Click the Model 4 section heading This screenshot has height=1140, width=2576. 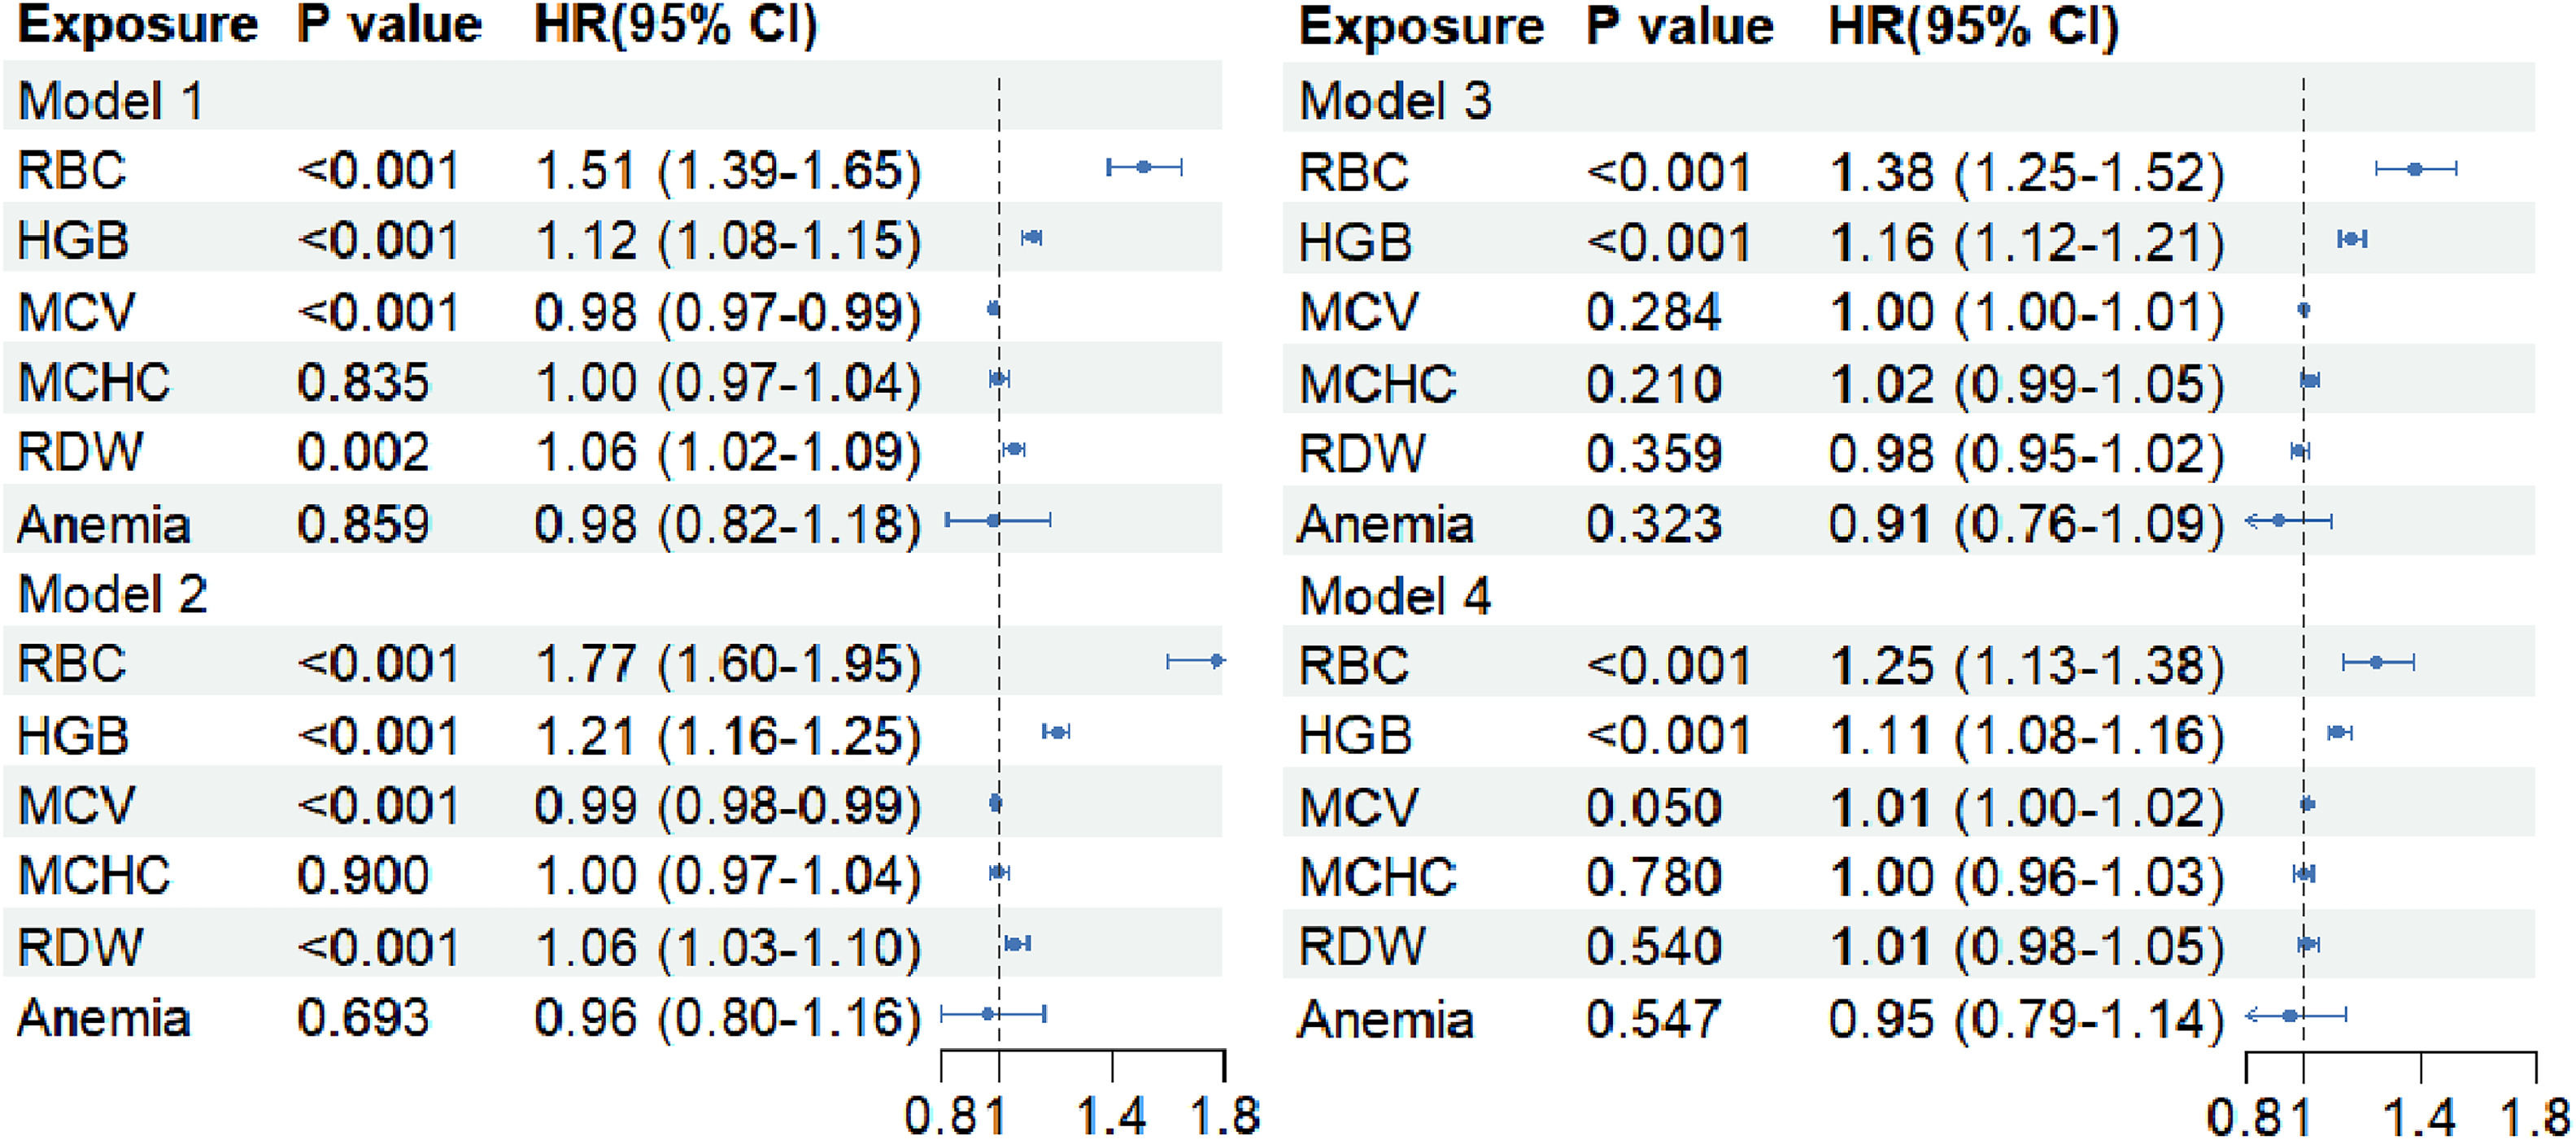(1395, 596)
